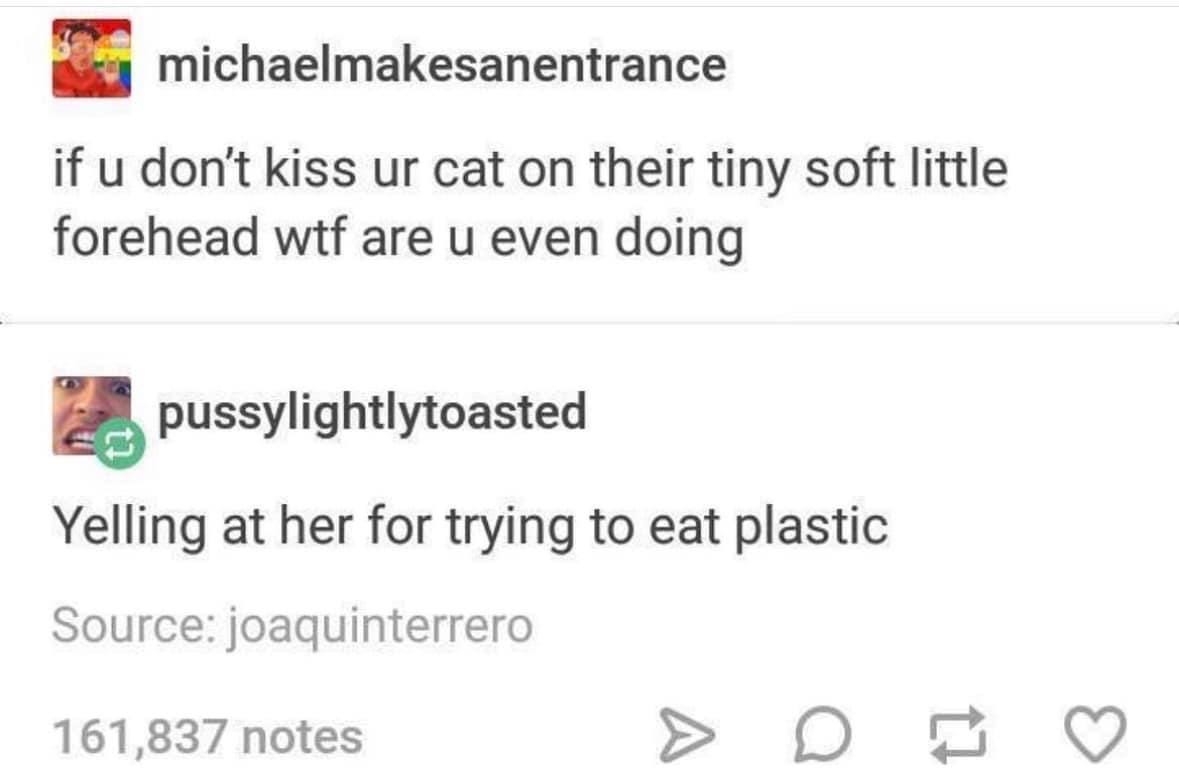Open michaelmakesanentrance's avatar picture
Screen dimensions: 1179x783
click(92, 59)
